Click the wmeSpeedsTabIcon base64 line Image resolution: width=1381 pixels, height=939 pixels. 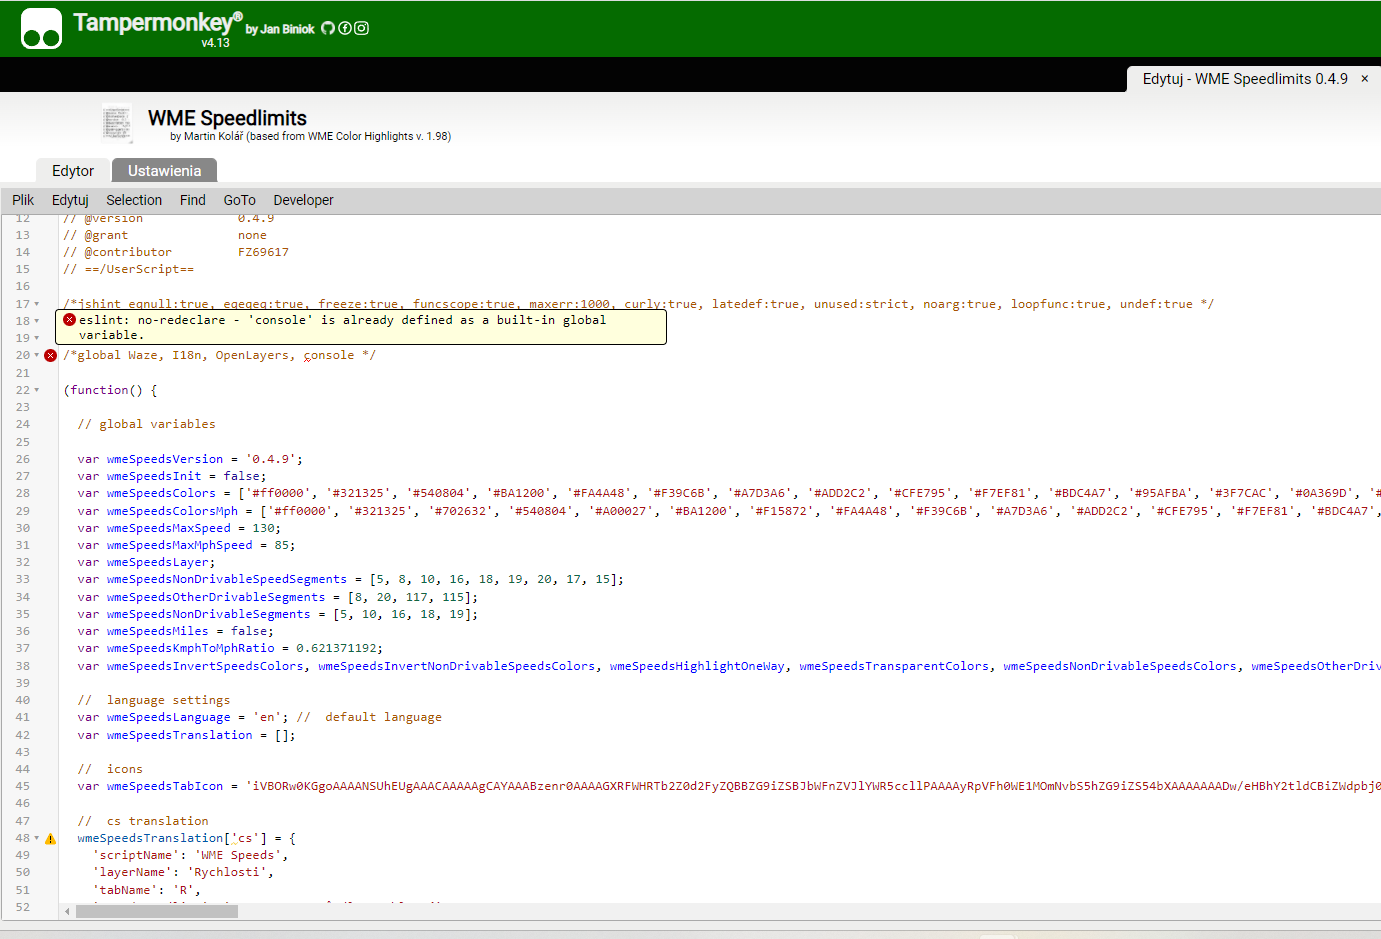point(729,786)
